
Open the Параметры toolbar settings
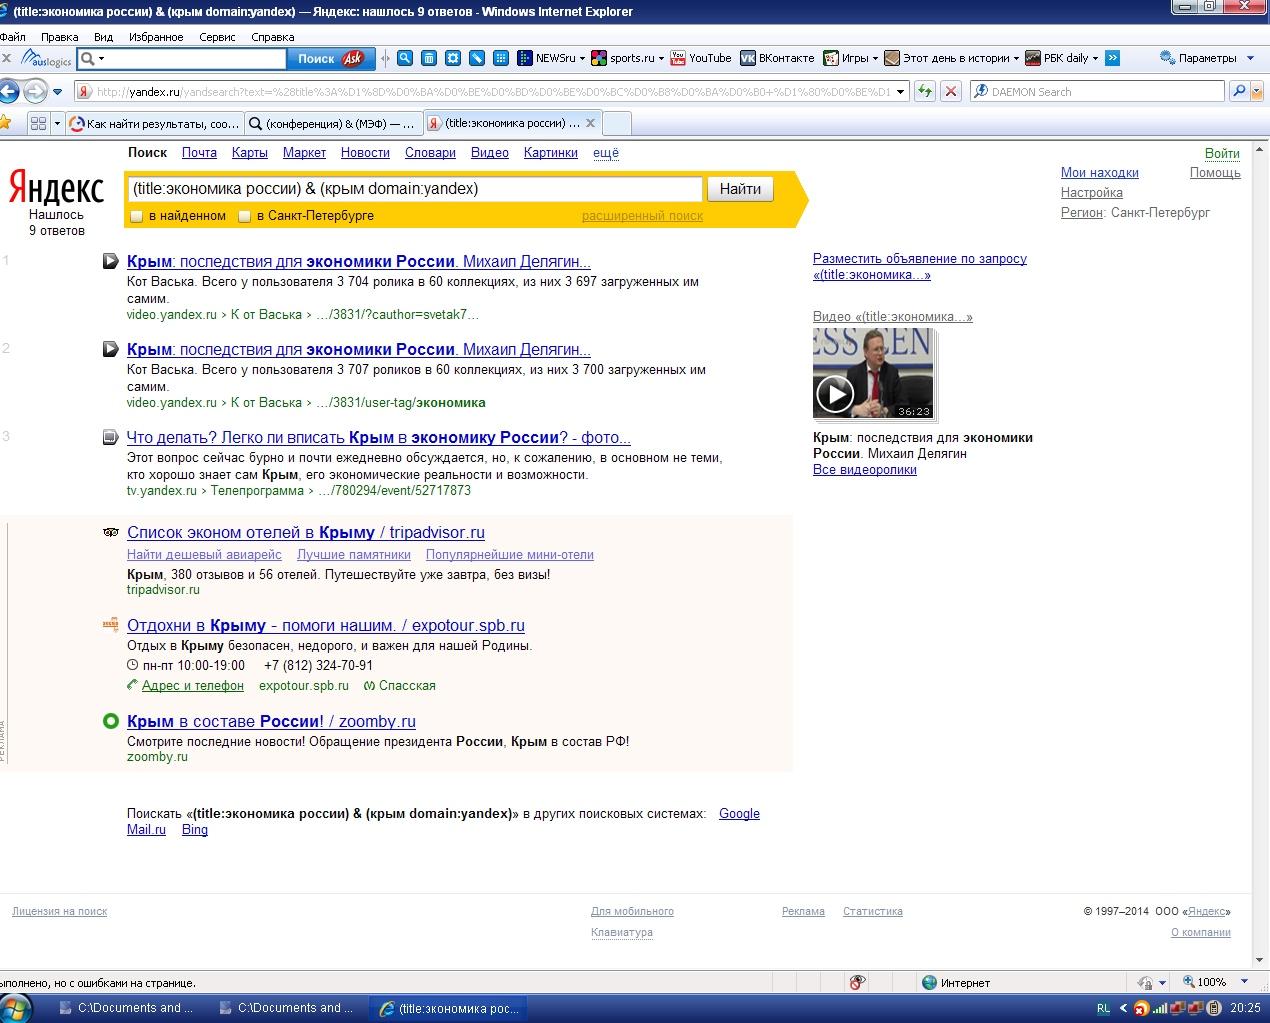click(1207, 58)
